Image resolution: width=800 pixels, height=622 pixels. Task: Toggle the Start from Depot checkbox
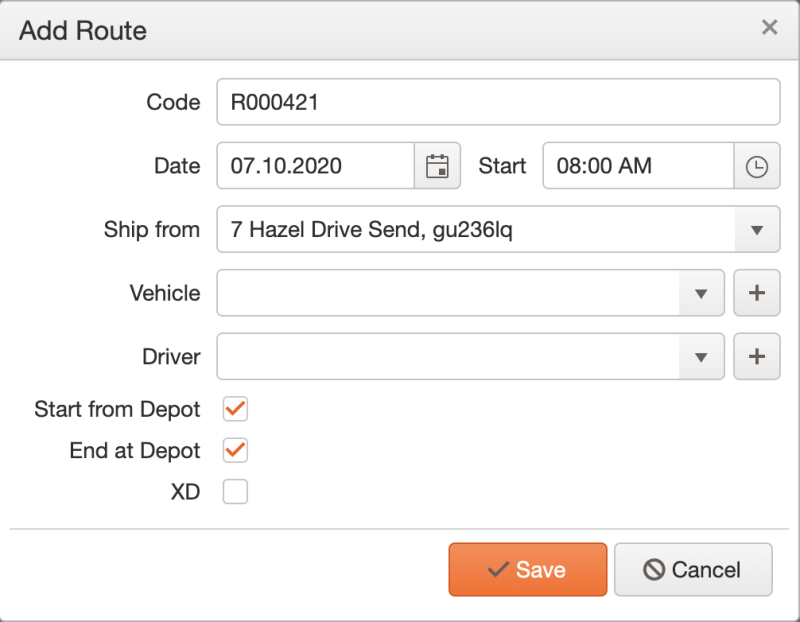tap(235, 409)
